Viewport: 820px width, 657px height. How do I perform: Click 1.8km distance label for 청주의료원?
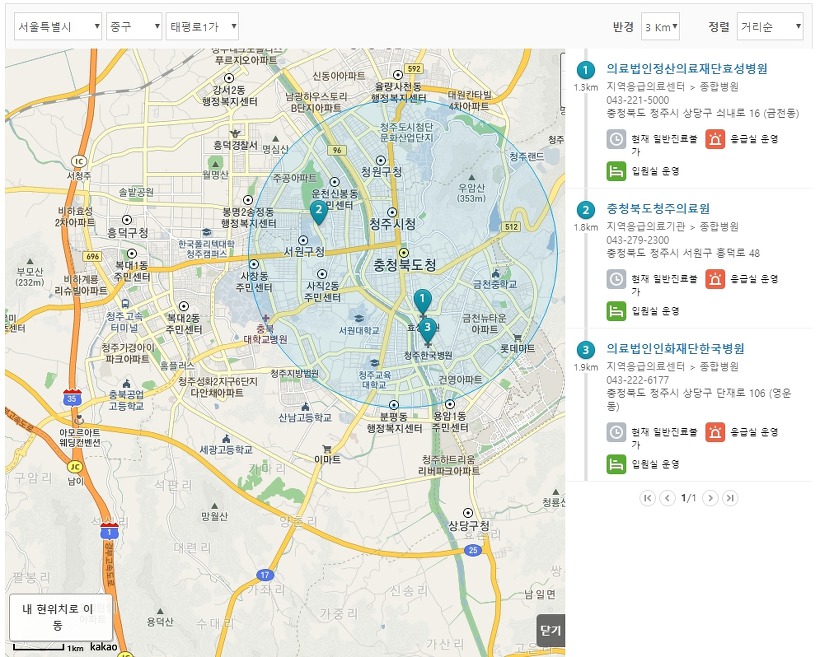pyautogui.click(x=586, y=228)
